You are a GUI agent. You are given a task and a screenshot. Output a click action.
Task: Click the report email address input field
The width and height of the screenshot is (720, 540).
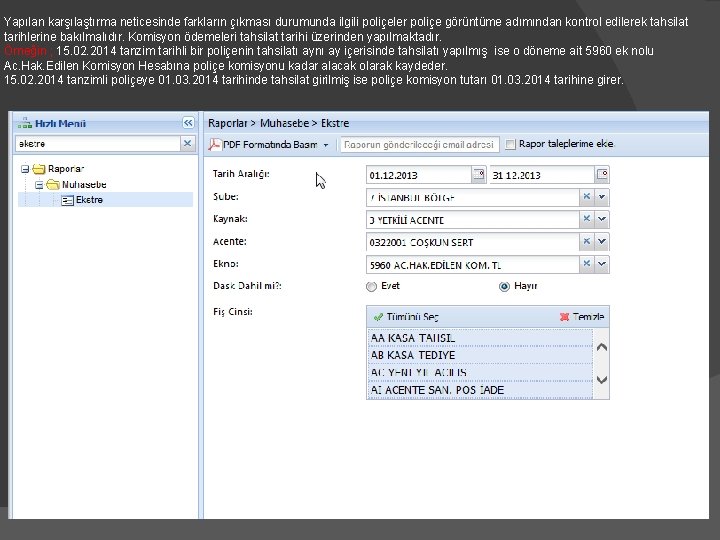click(419, 145)
